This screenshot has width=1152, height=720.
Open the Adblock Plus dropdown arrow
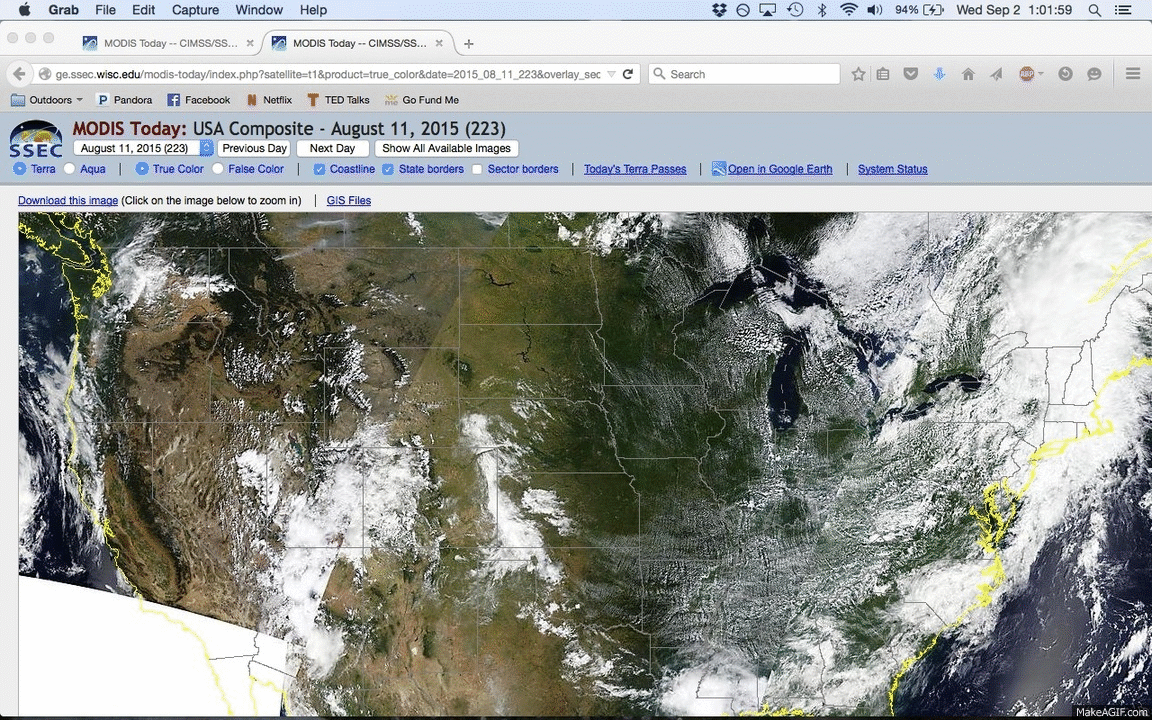pos(1041,74)
